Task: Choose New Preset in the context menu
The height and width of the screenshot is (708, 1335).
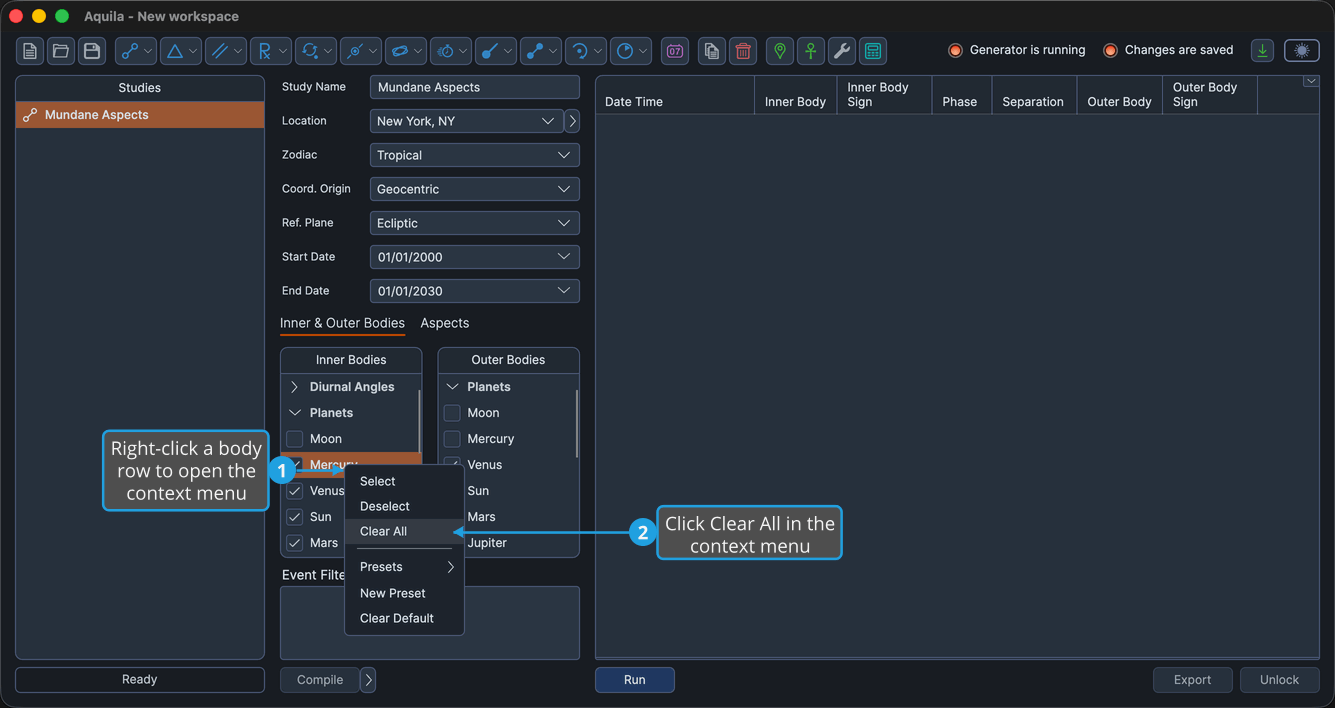Action: 404,593
